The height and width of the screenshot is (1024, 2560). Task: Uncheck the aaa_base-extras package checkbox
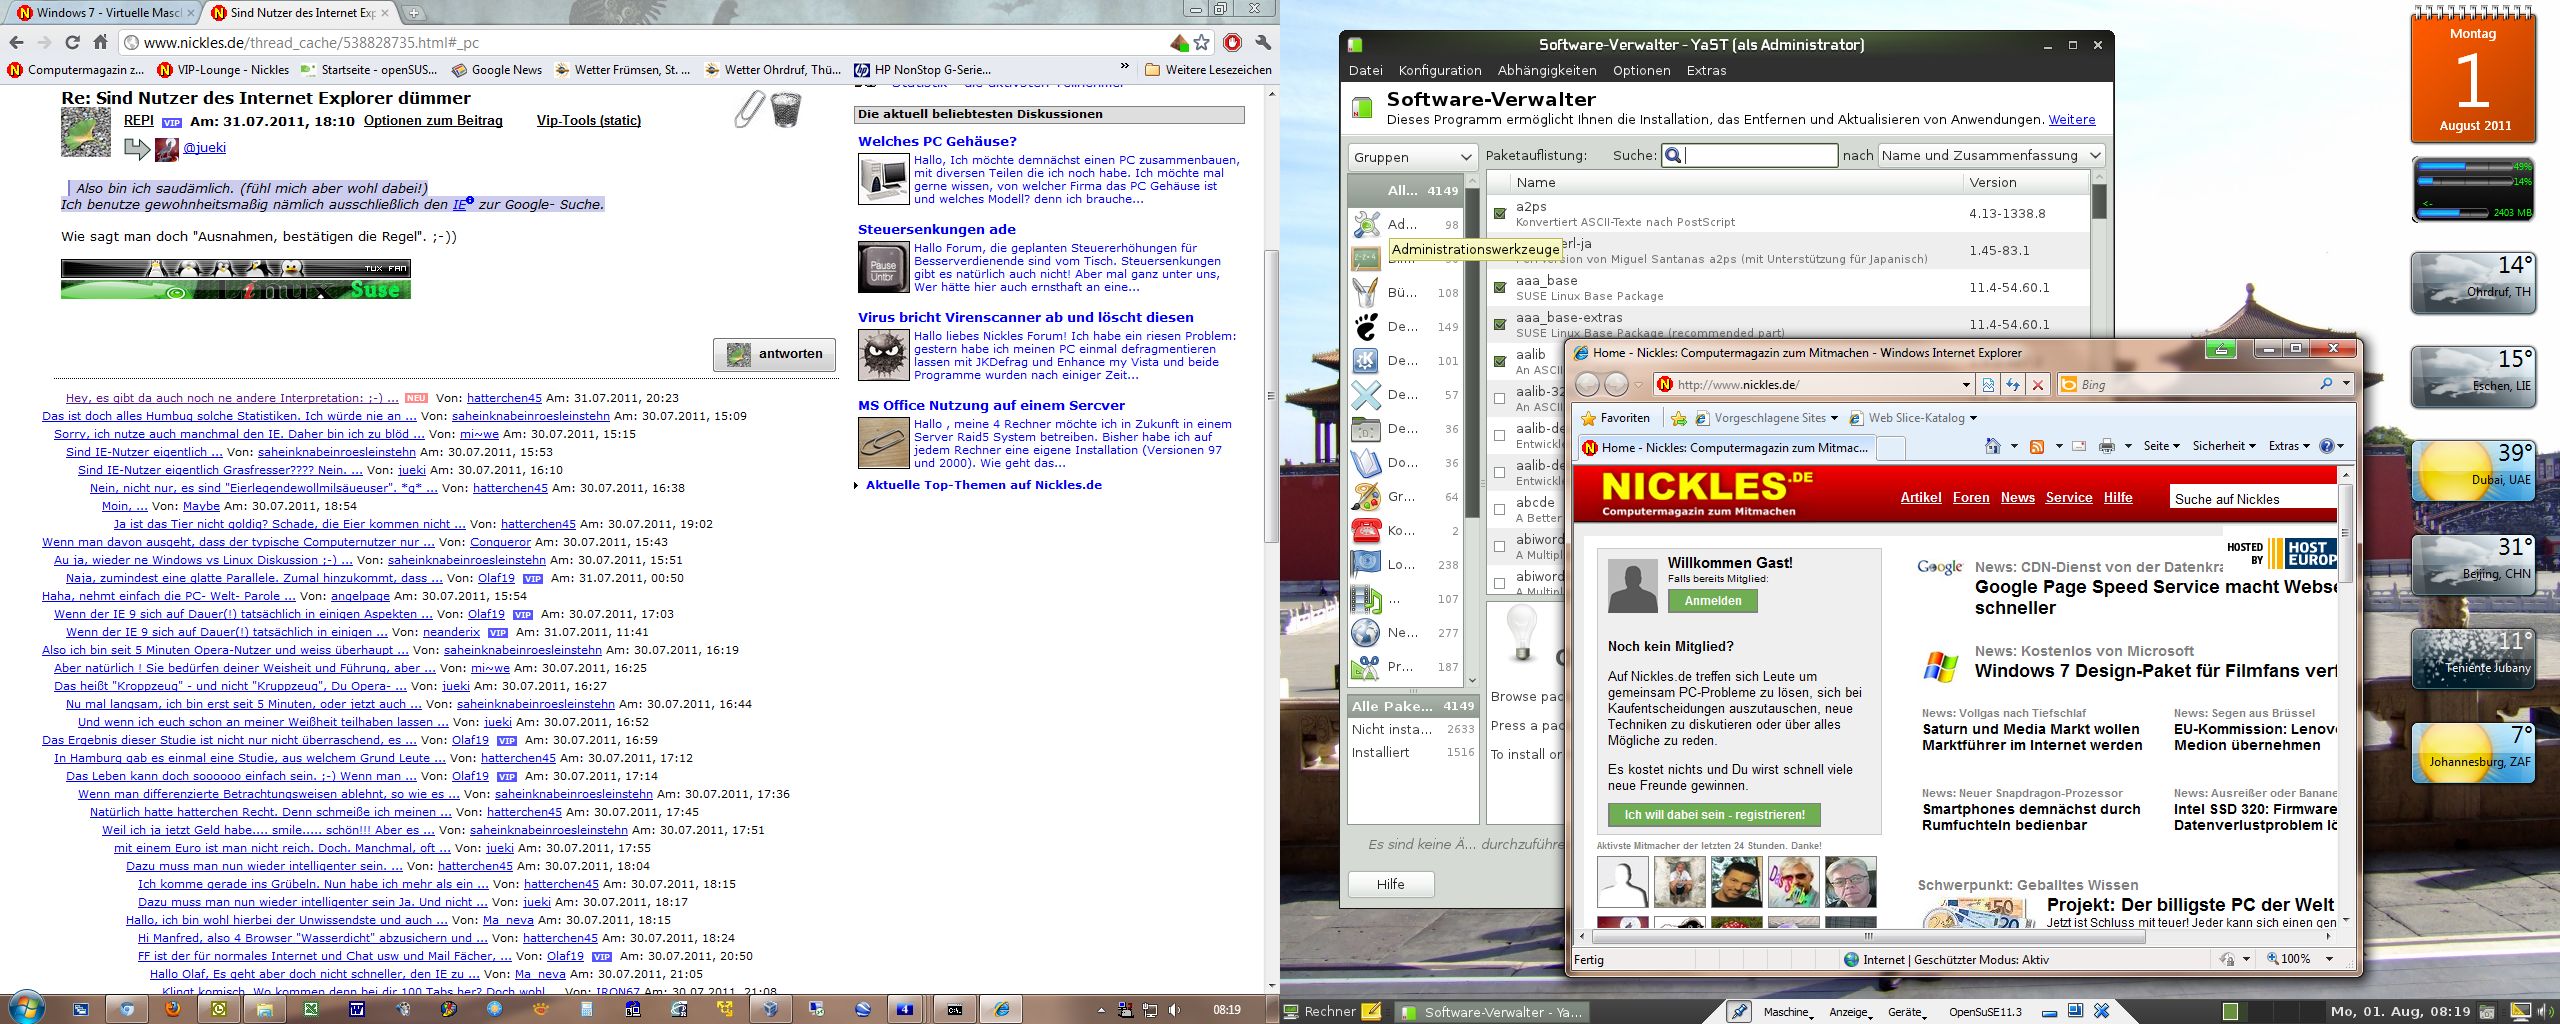click(x=1500, y=324)
